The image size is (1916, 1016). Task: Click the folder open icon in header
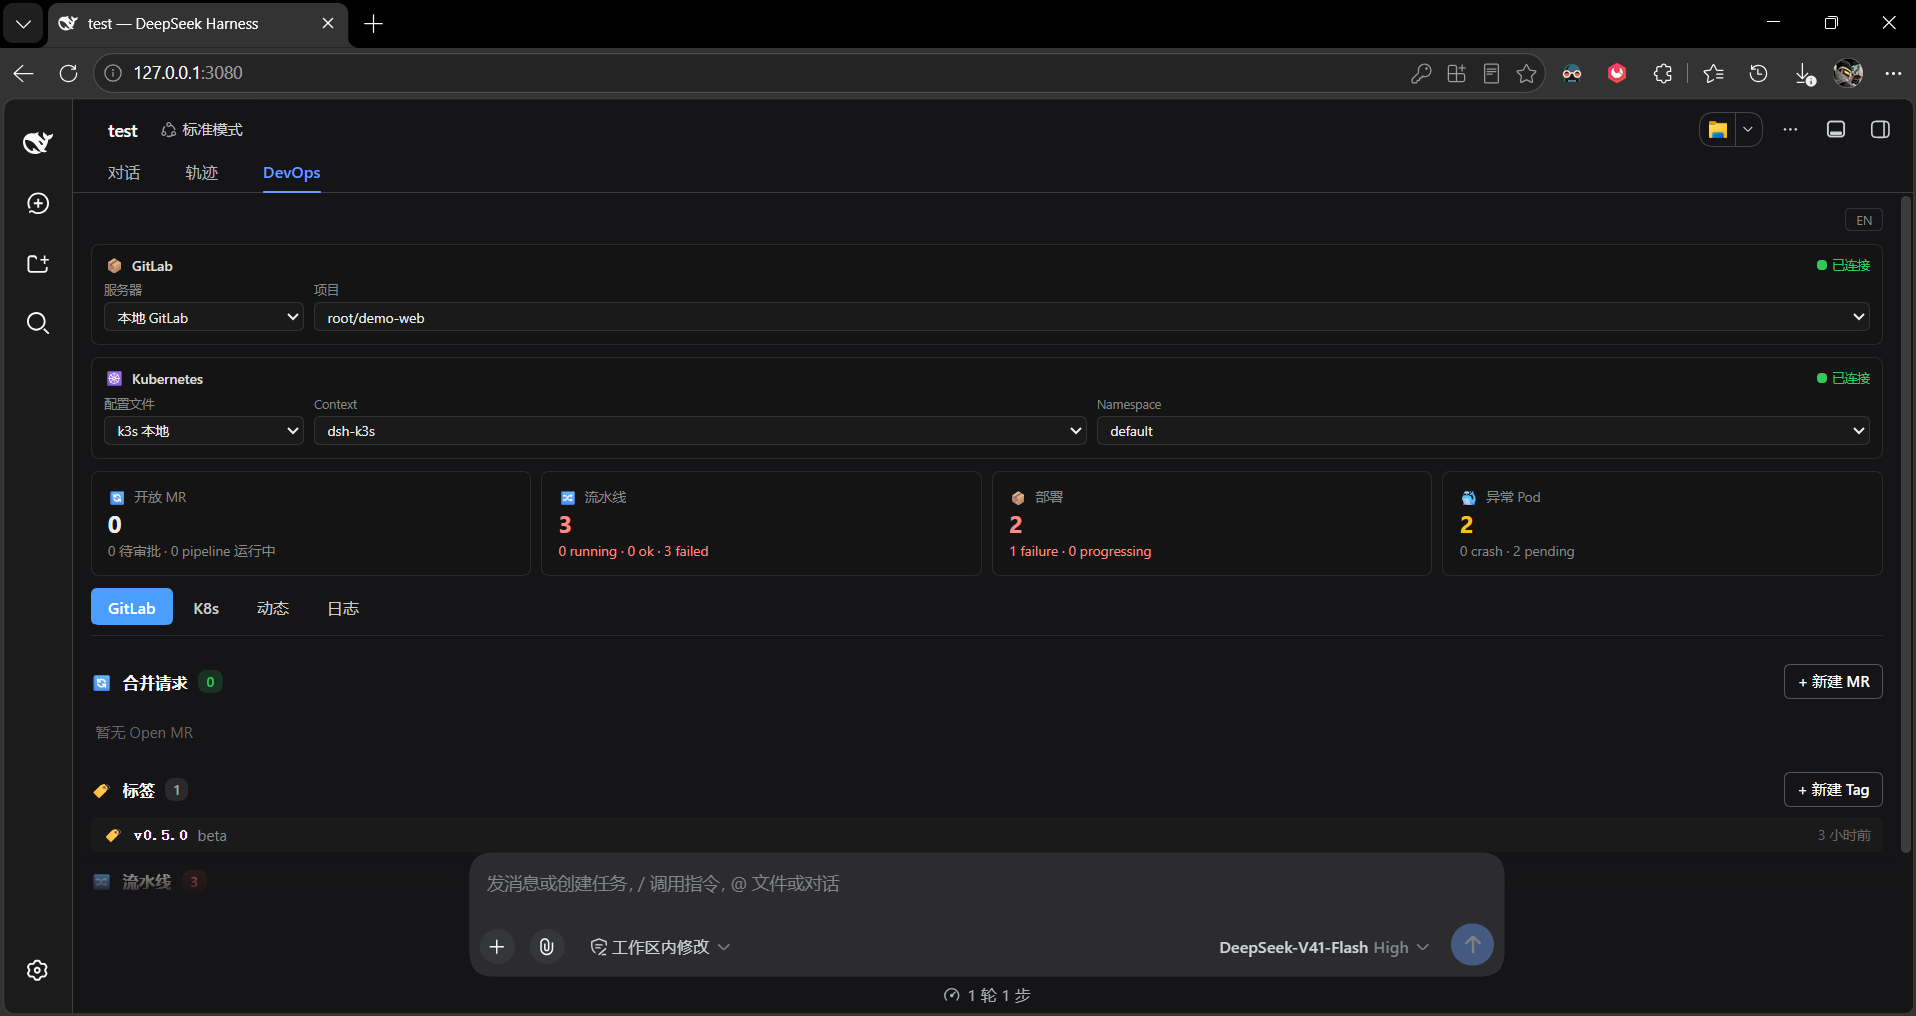click(x=1718, y=130)
